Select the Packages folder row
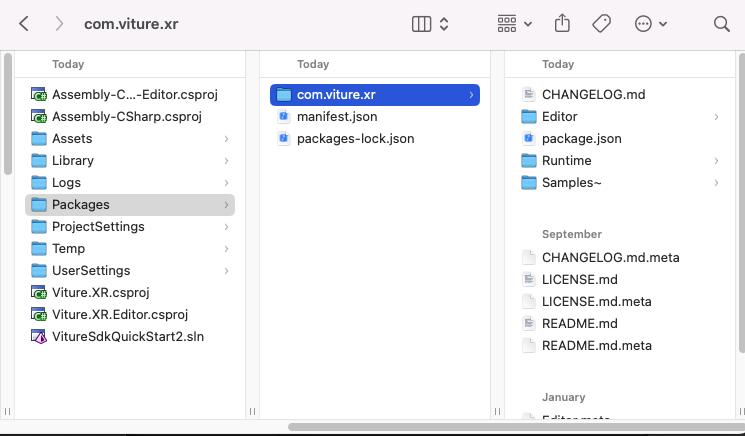This screenshot has height=436, width=745. pos(130,205)
